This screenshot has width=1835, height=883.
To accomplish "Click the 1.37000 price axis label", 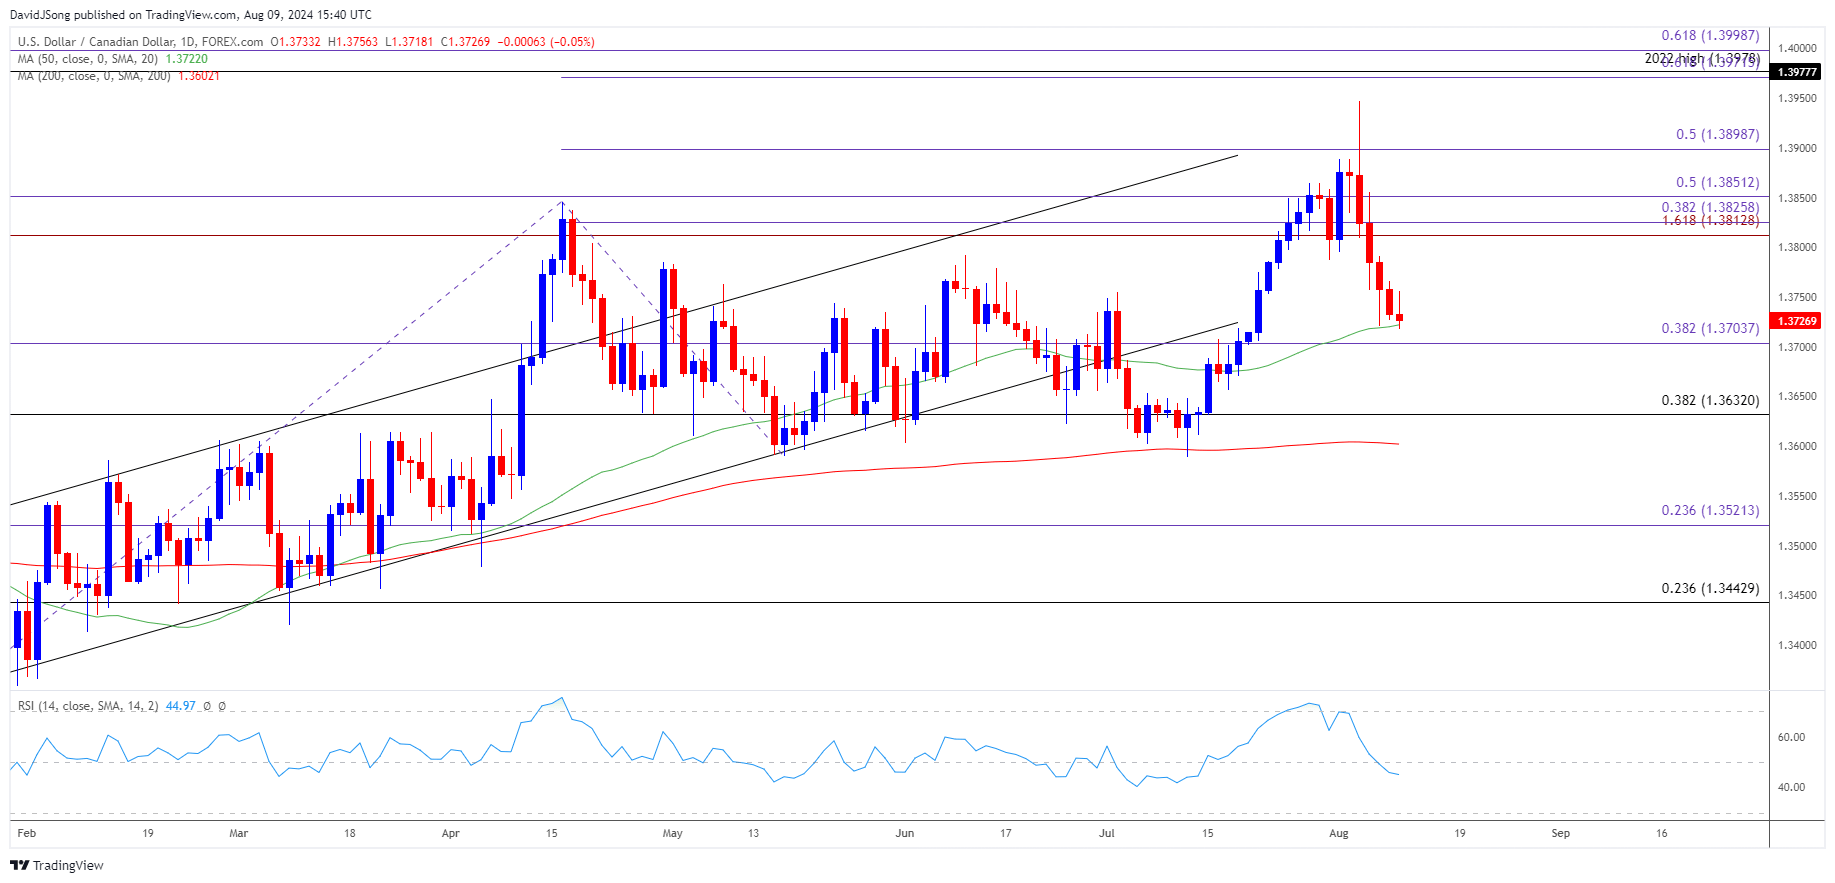I will (1797, 347).
